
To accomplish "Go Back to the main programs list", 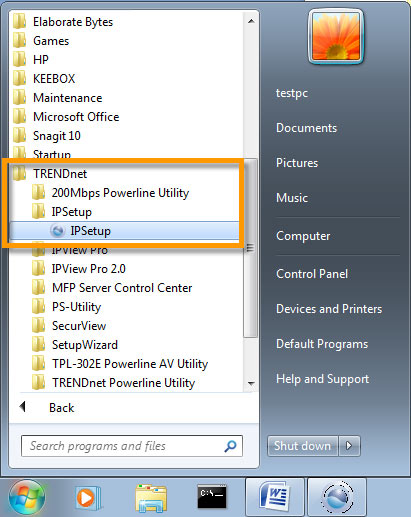I will pos(61,408).
